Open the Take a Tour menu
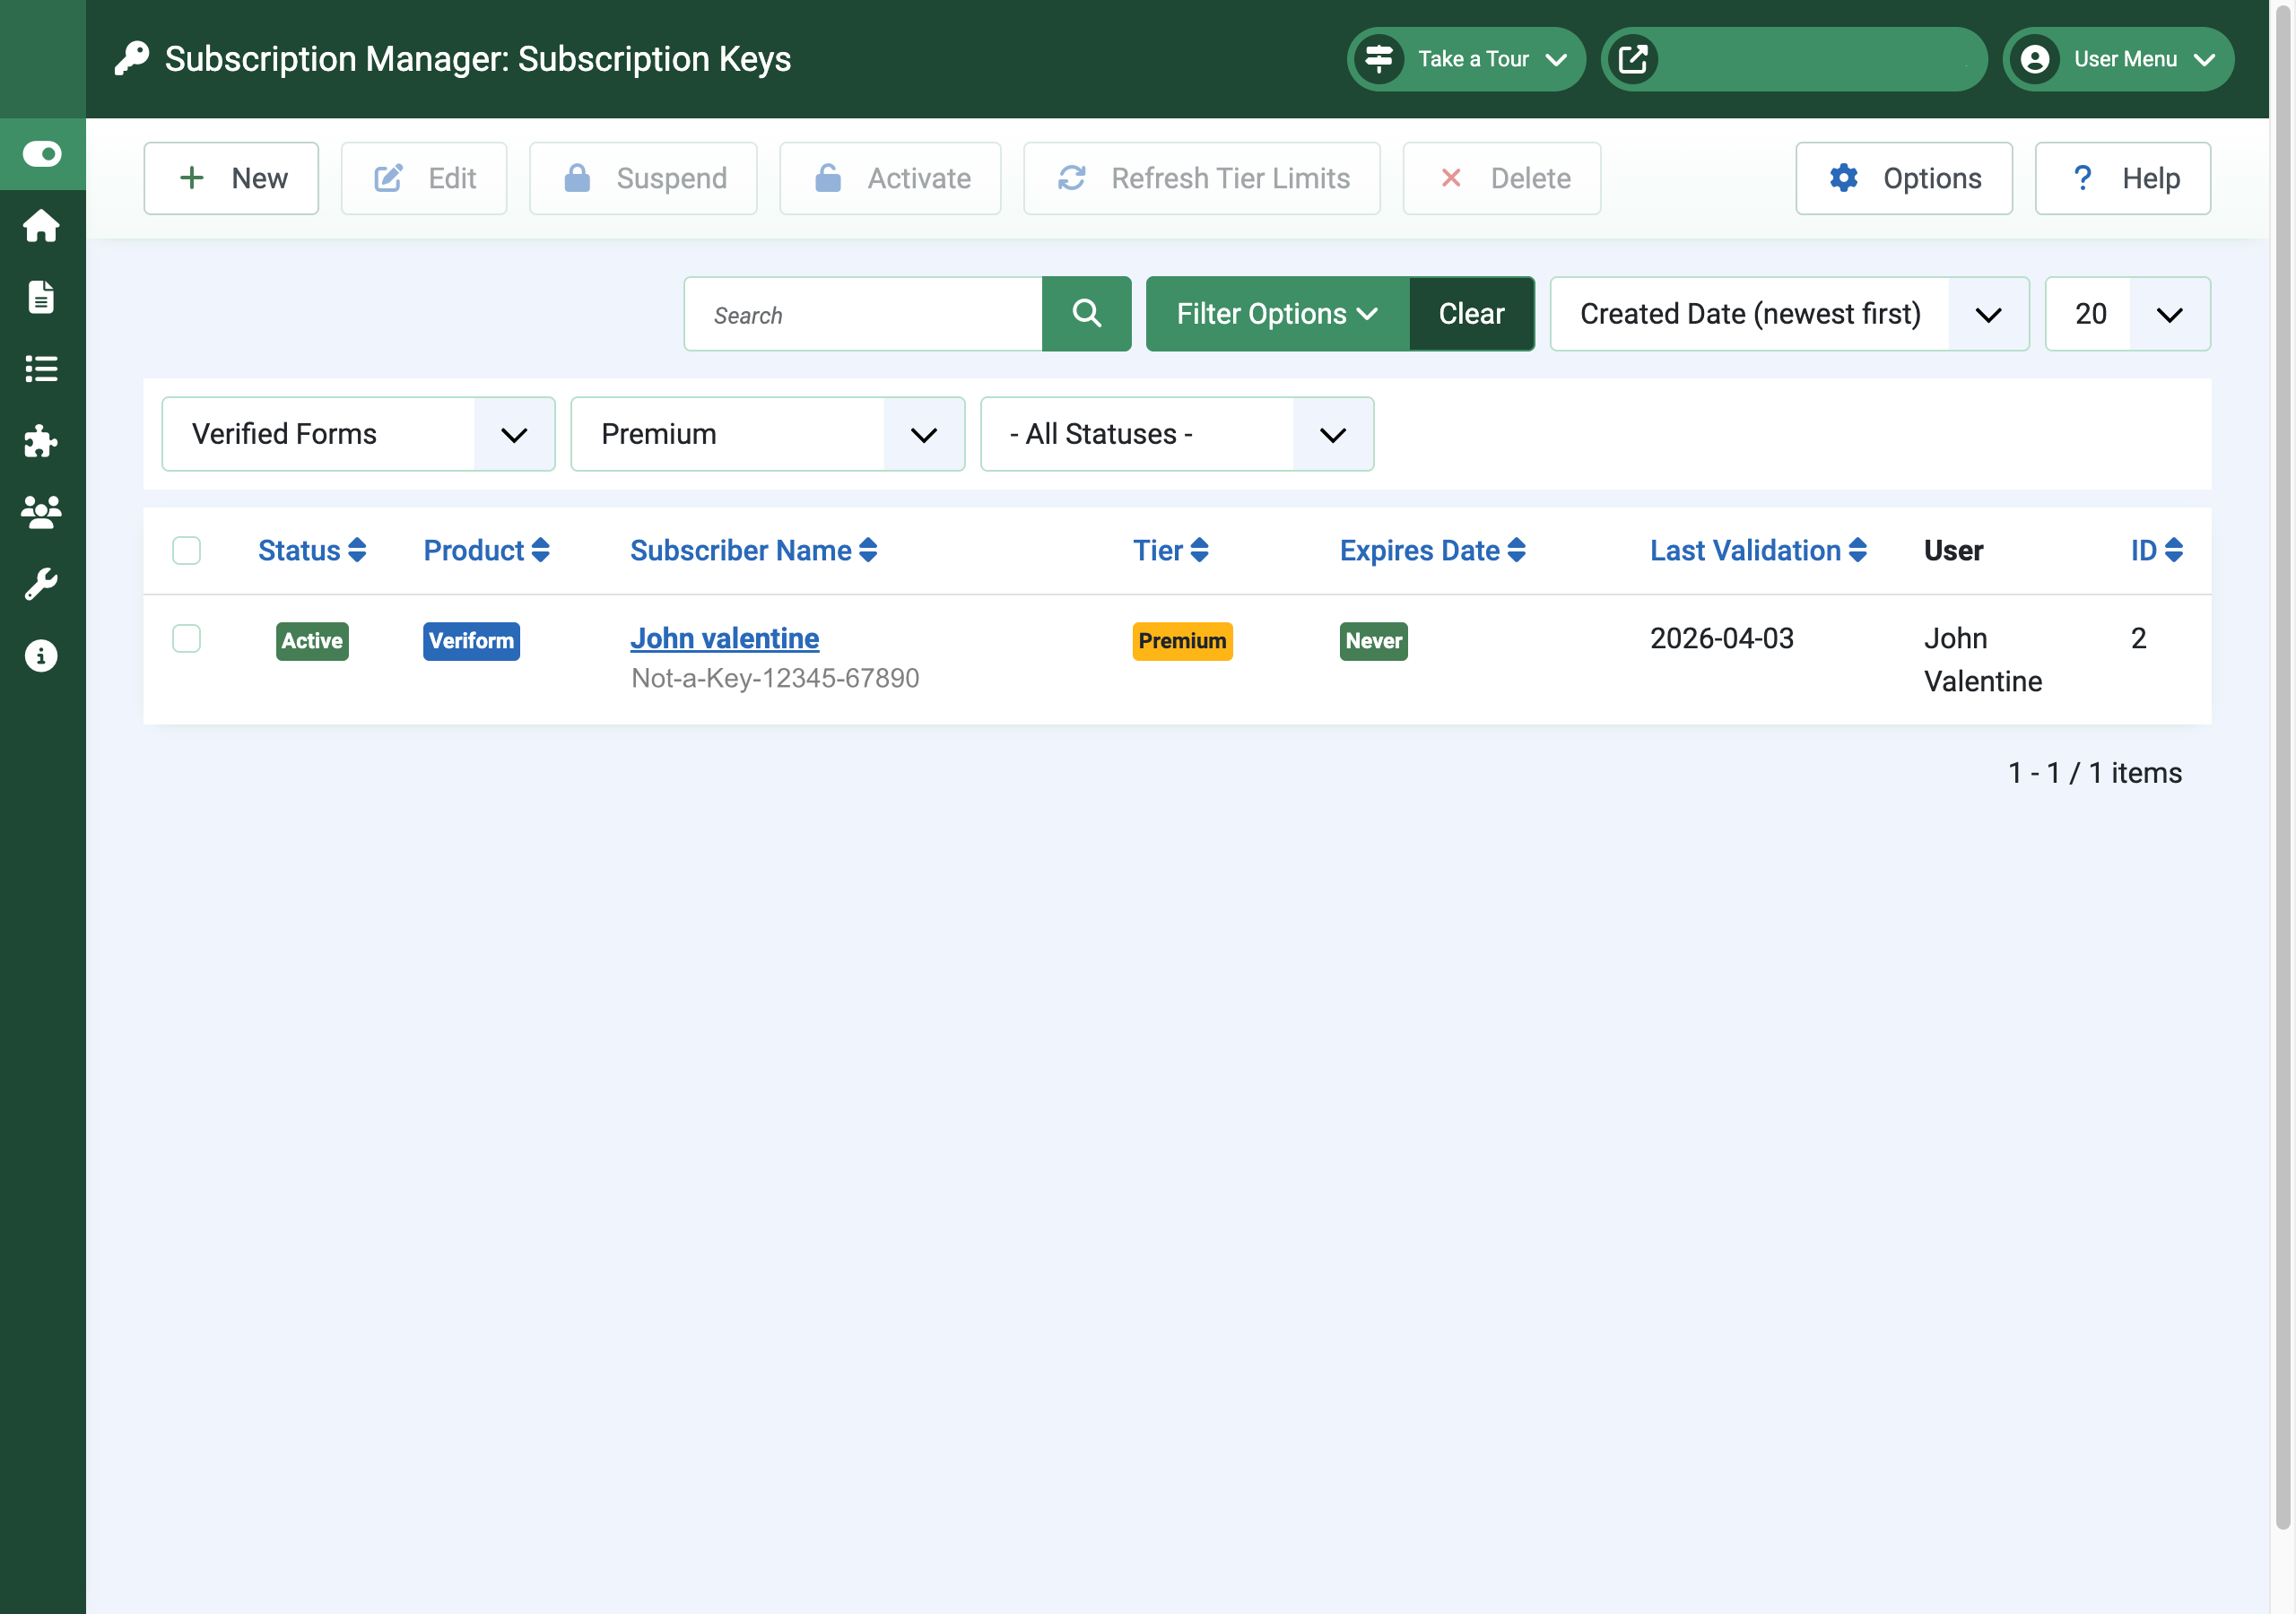The width and height of the screenshot is (2296, 1614). pos(1466,59)
